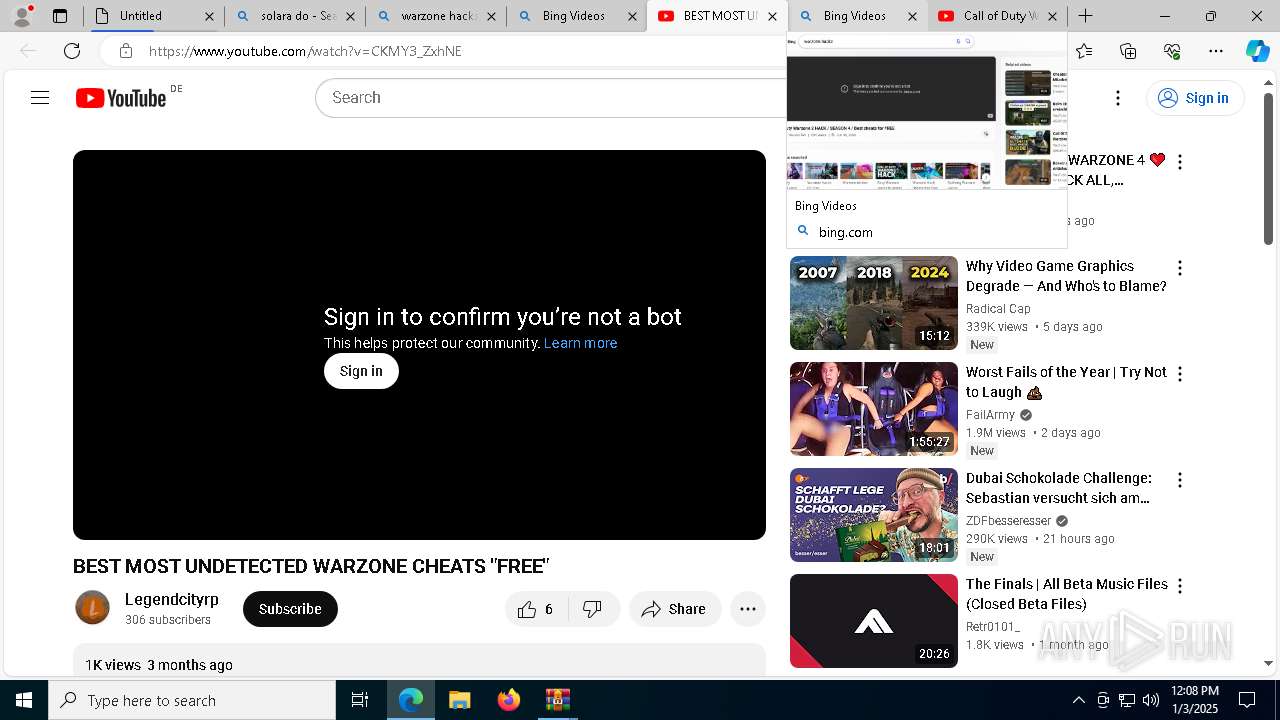The image size is (1280, 720).
Task: Open notification center icon
Action: click(1247, 700)
